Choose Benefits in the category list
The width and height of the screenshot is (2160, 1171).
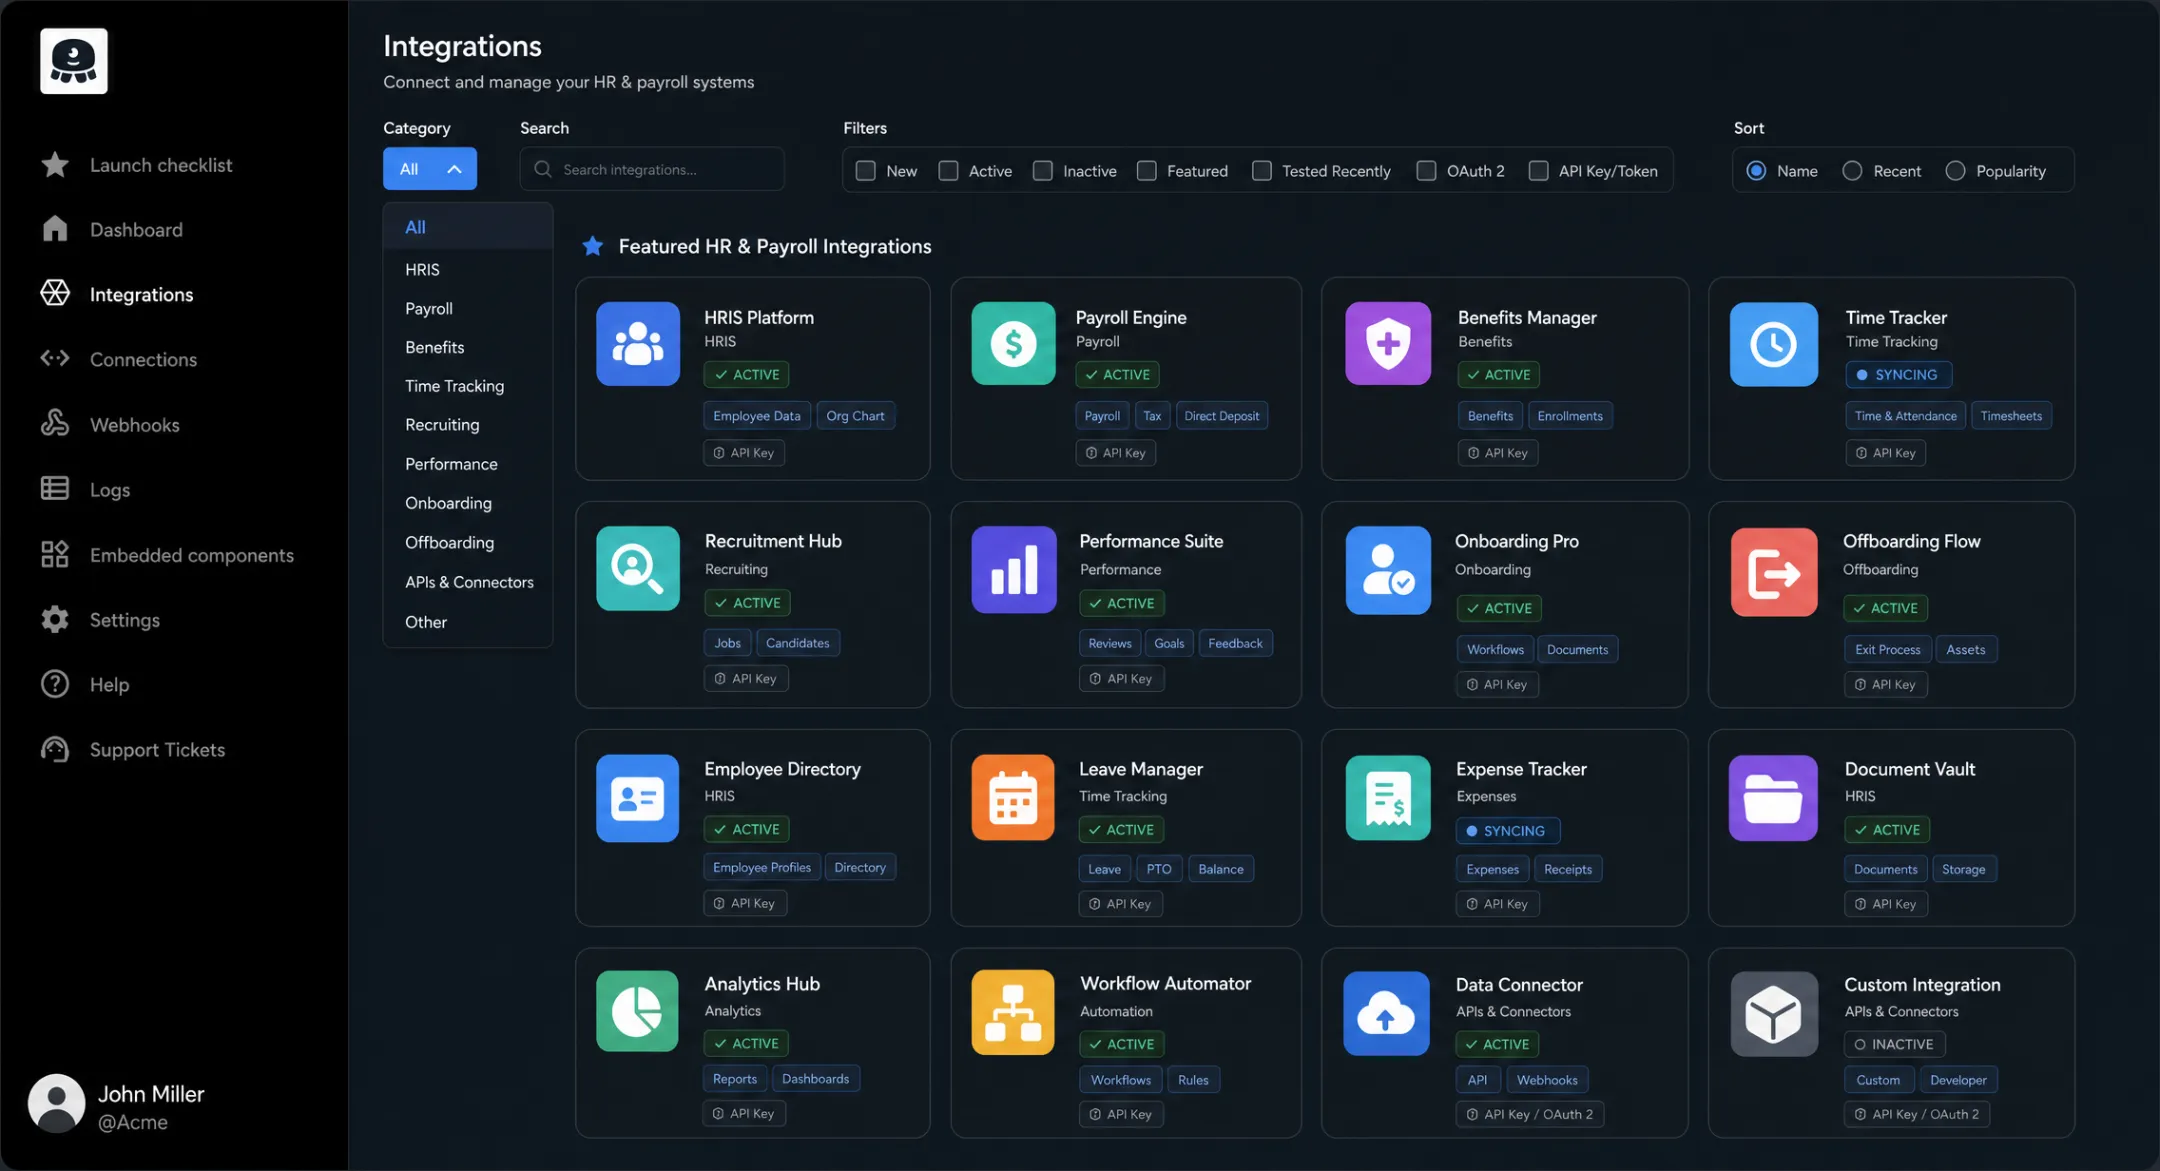[467, 347]
